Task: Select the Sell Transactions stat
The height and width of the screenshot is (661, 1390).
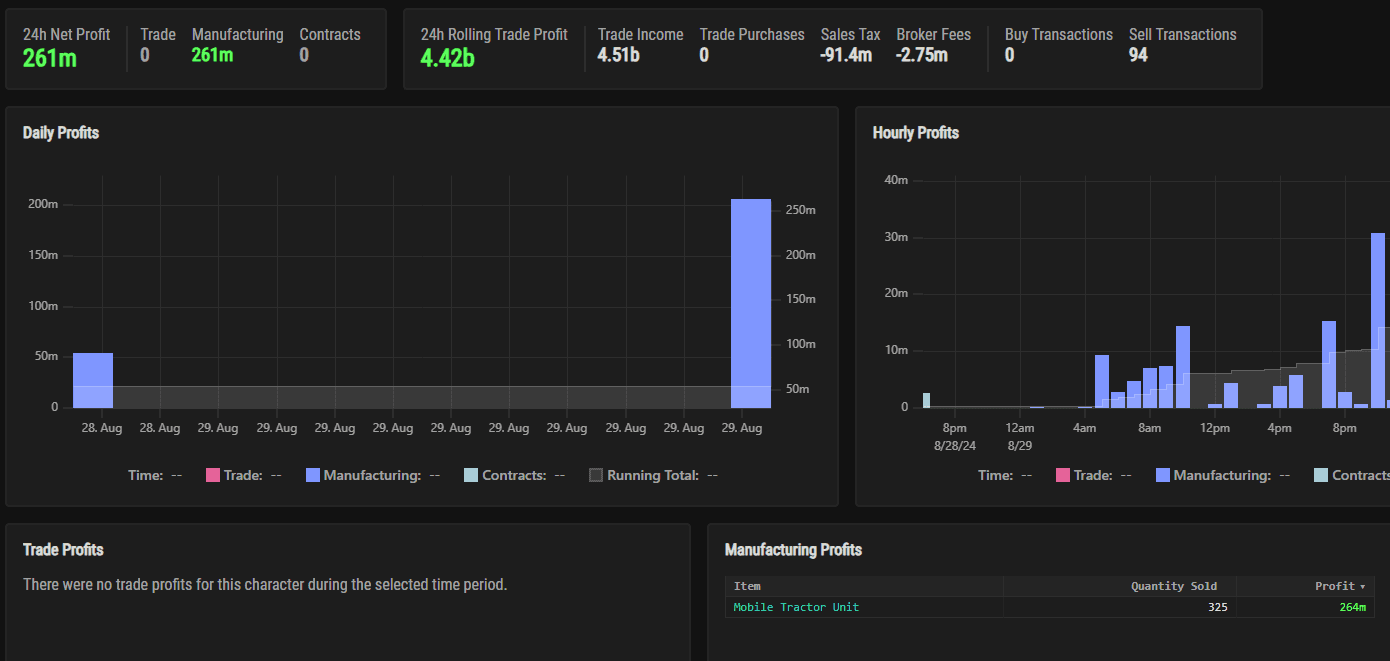Action: (1182, 45)
